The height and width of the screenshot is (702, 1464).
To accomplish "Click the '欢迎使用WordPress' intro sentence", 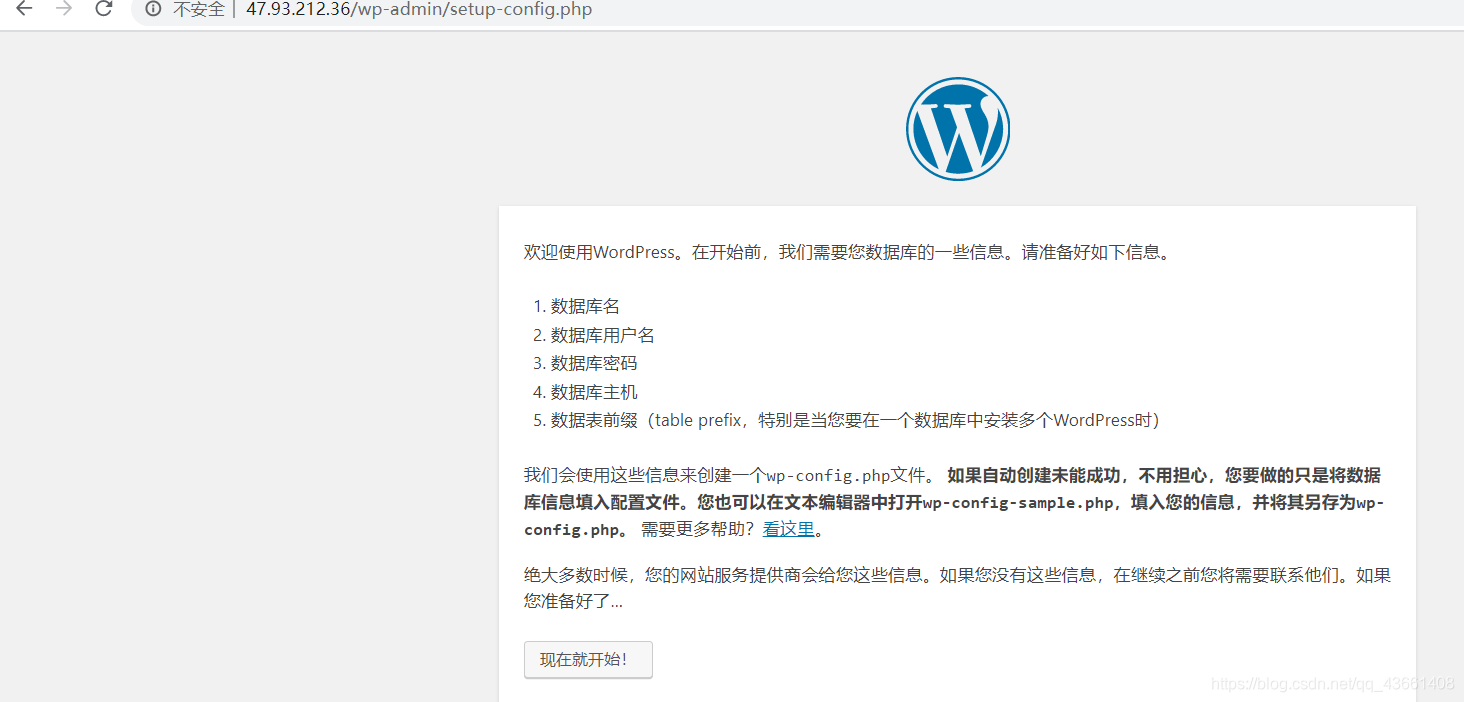I will click(847, 252).
